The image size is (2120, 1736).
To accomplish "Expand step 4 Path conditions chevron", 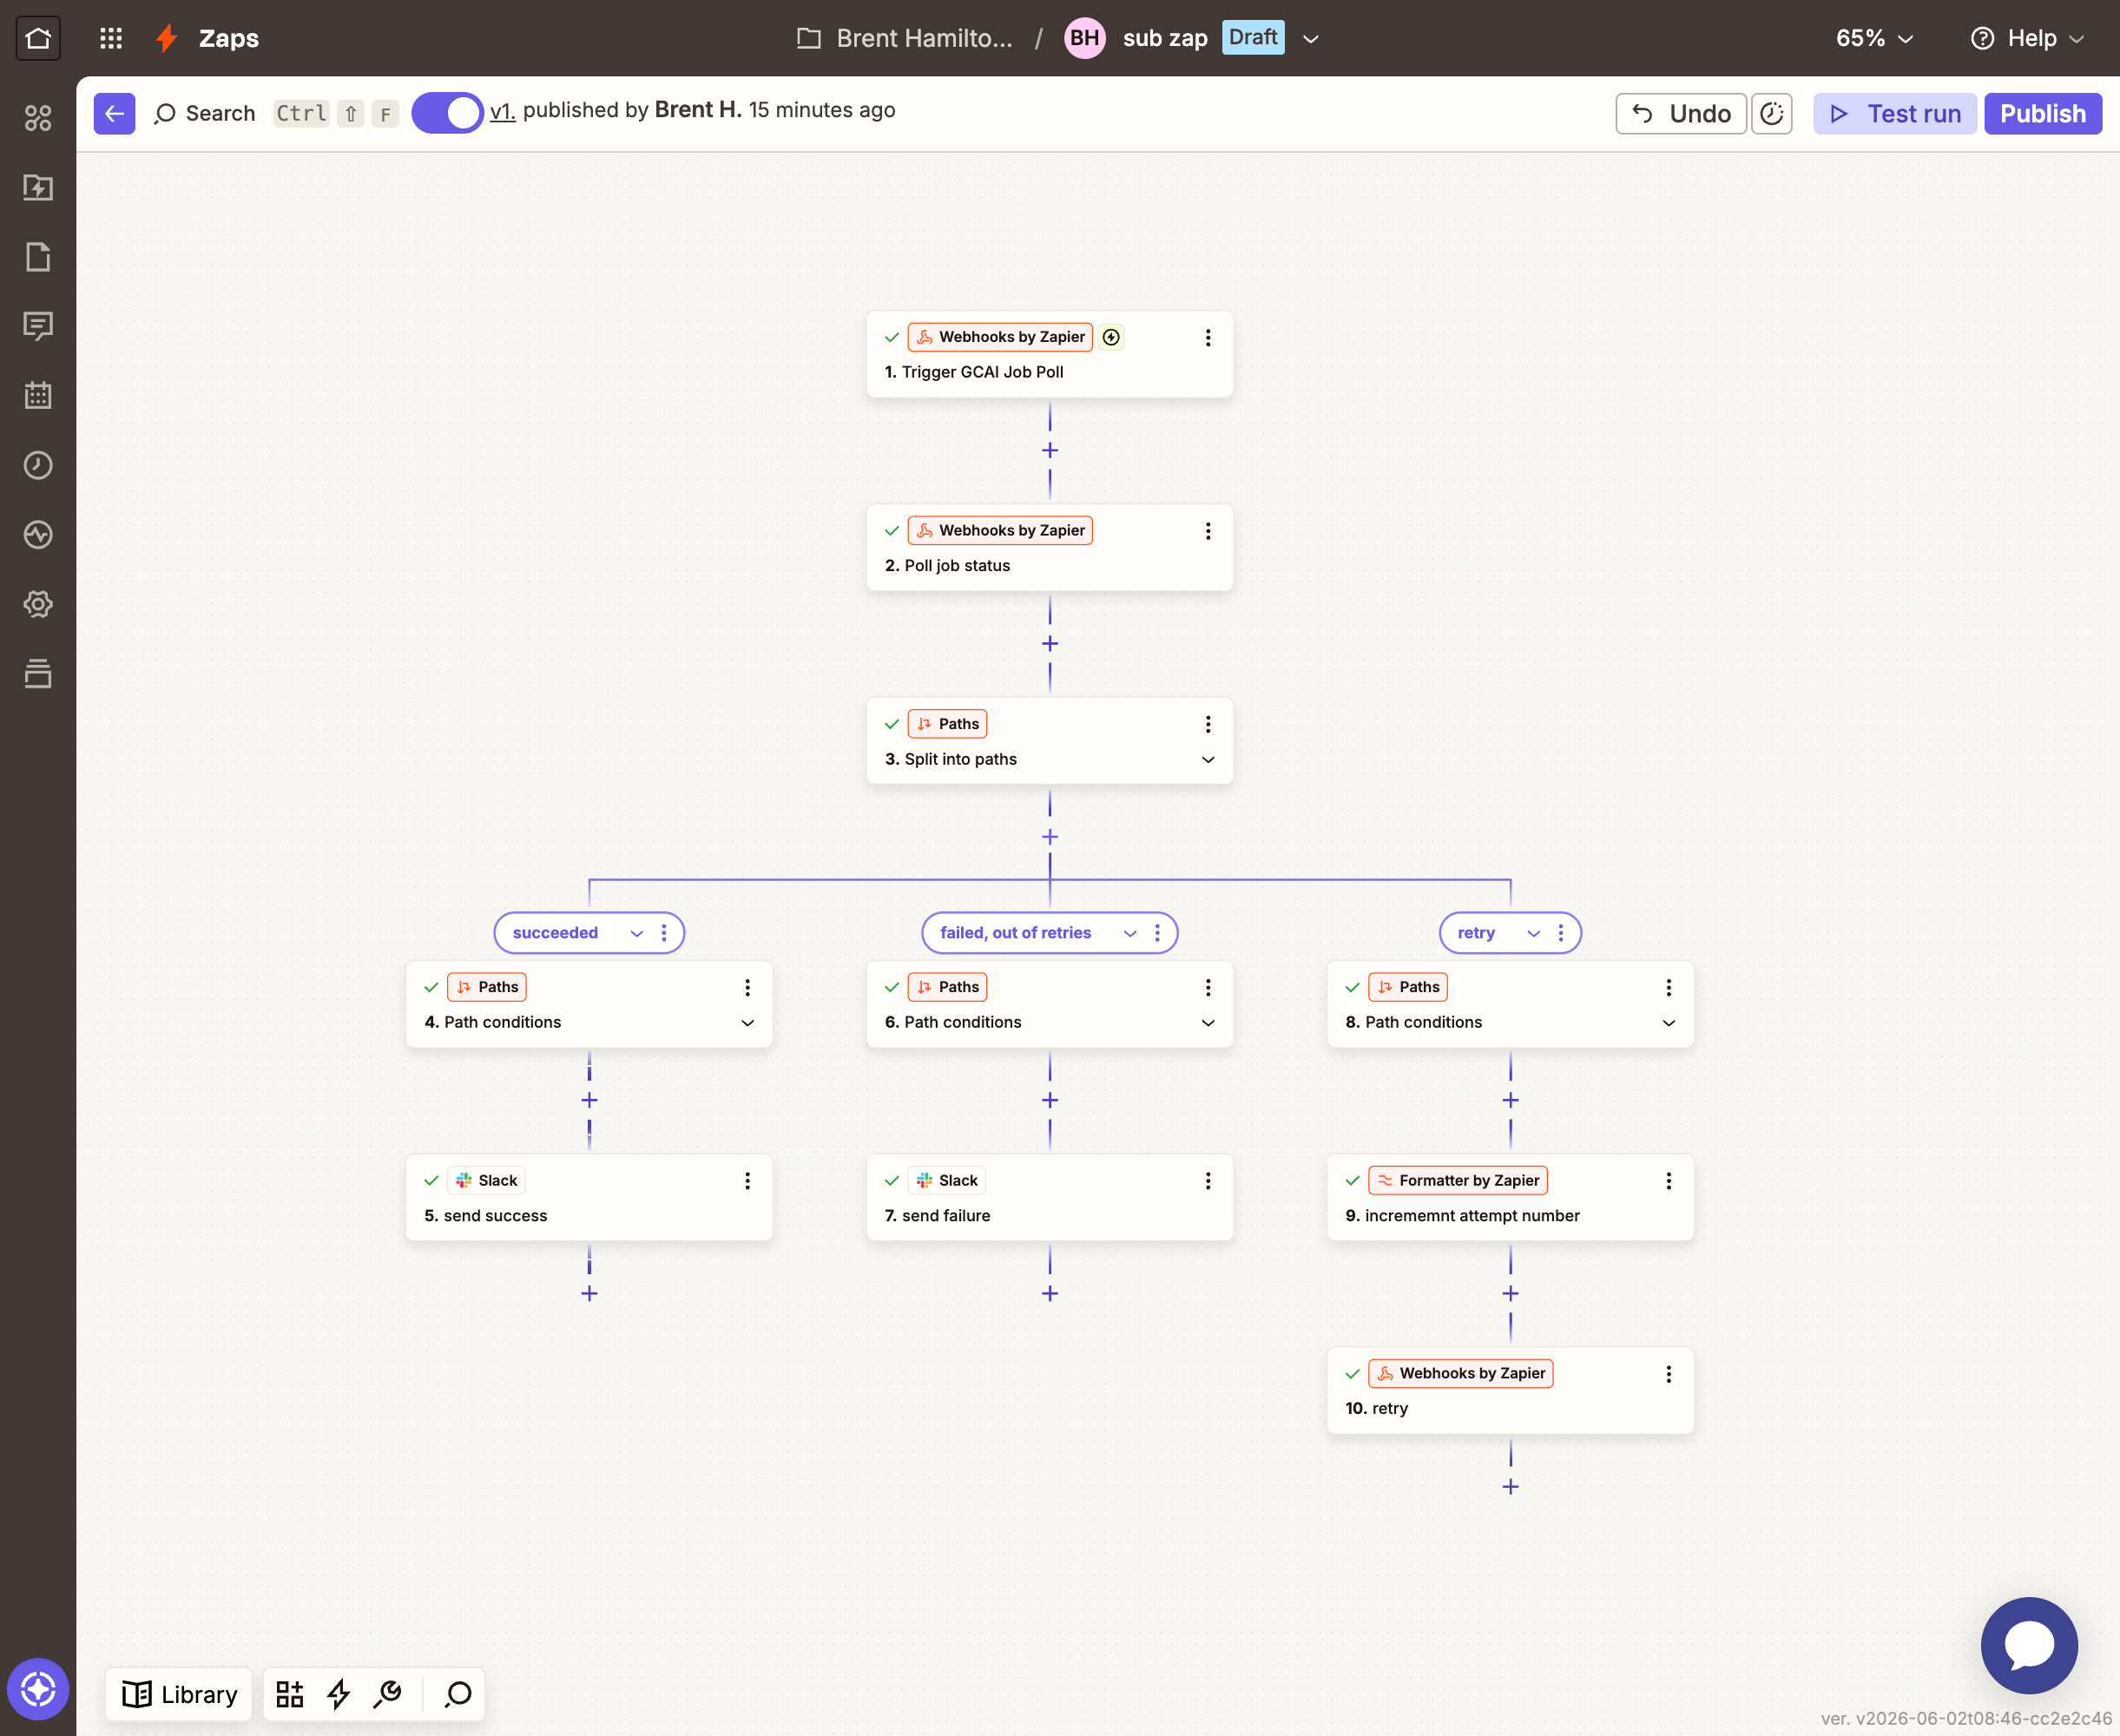I will [x=747, y=1023].
